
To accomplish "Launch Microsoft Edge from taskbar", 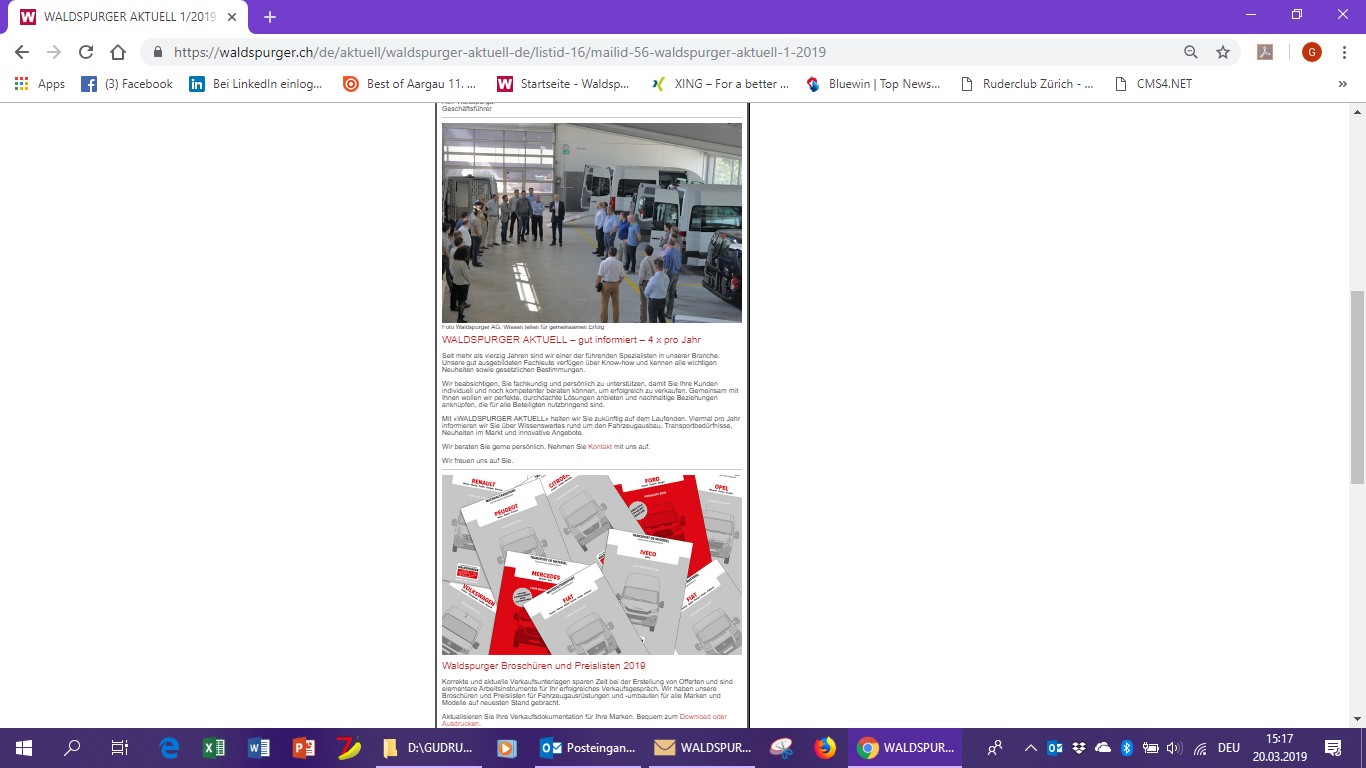I will pyautogui.click(x=168, y=748).
